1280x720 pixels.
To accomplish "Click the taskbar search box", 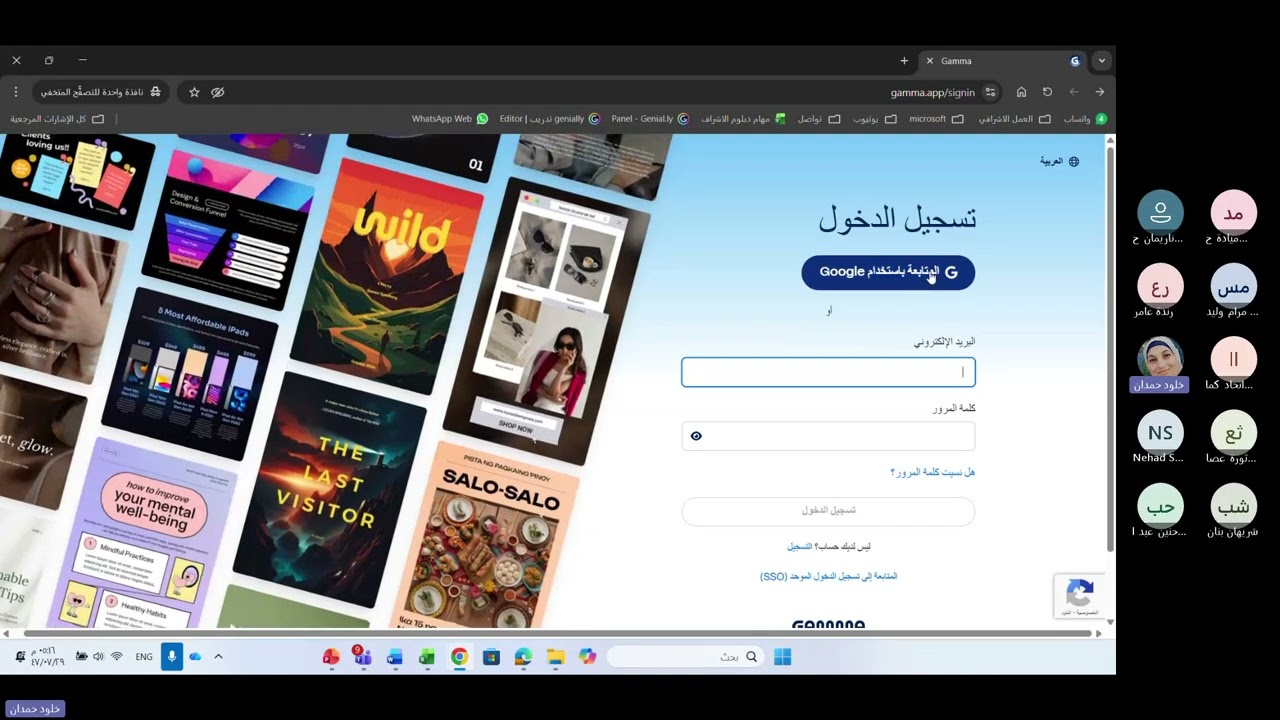I will pos(685,657).
